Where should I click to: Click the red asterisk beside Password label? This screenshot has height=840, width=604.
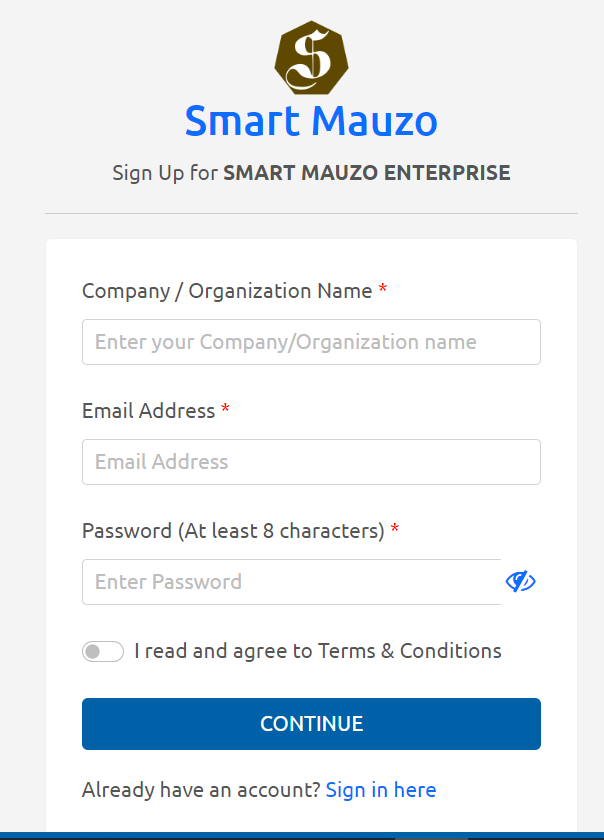(x=395, y=528)
